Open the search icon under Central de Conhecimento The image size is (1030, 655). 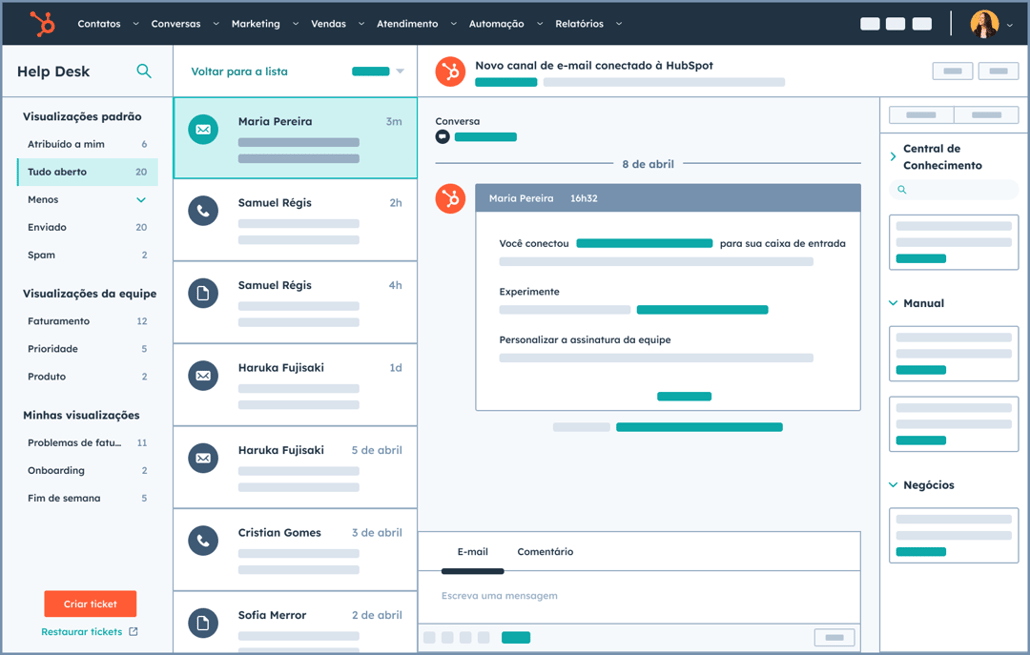[x=900, y=188]
